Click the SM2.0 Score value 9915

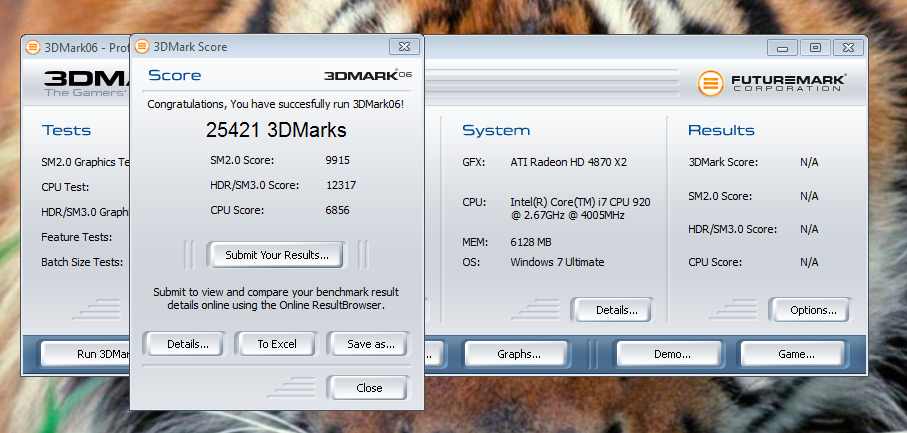pos(337,160)
